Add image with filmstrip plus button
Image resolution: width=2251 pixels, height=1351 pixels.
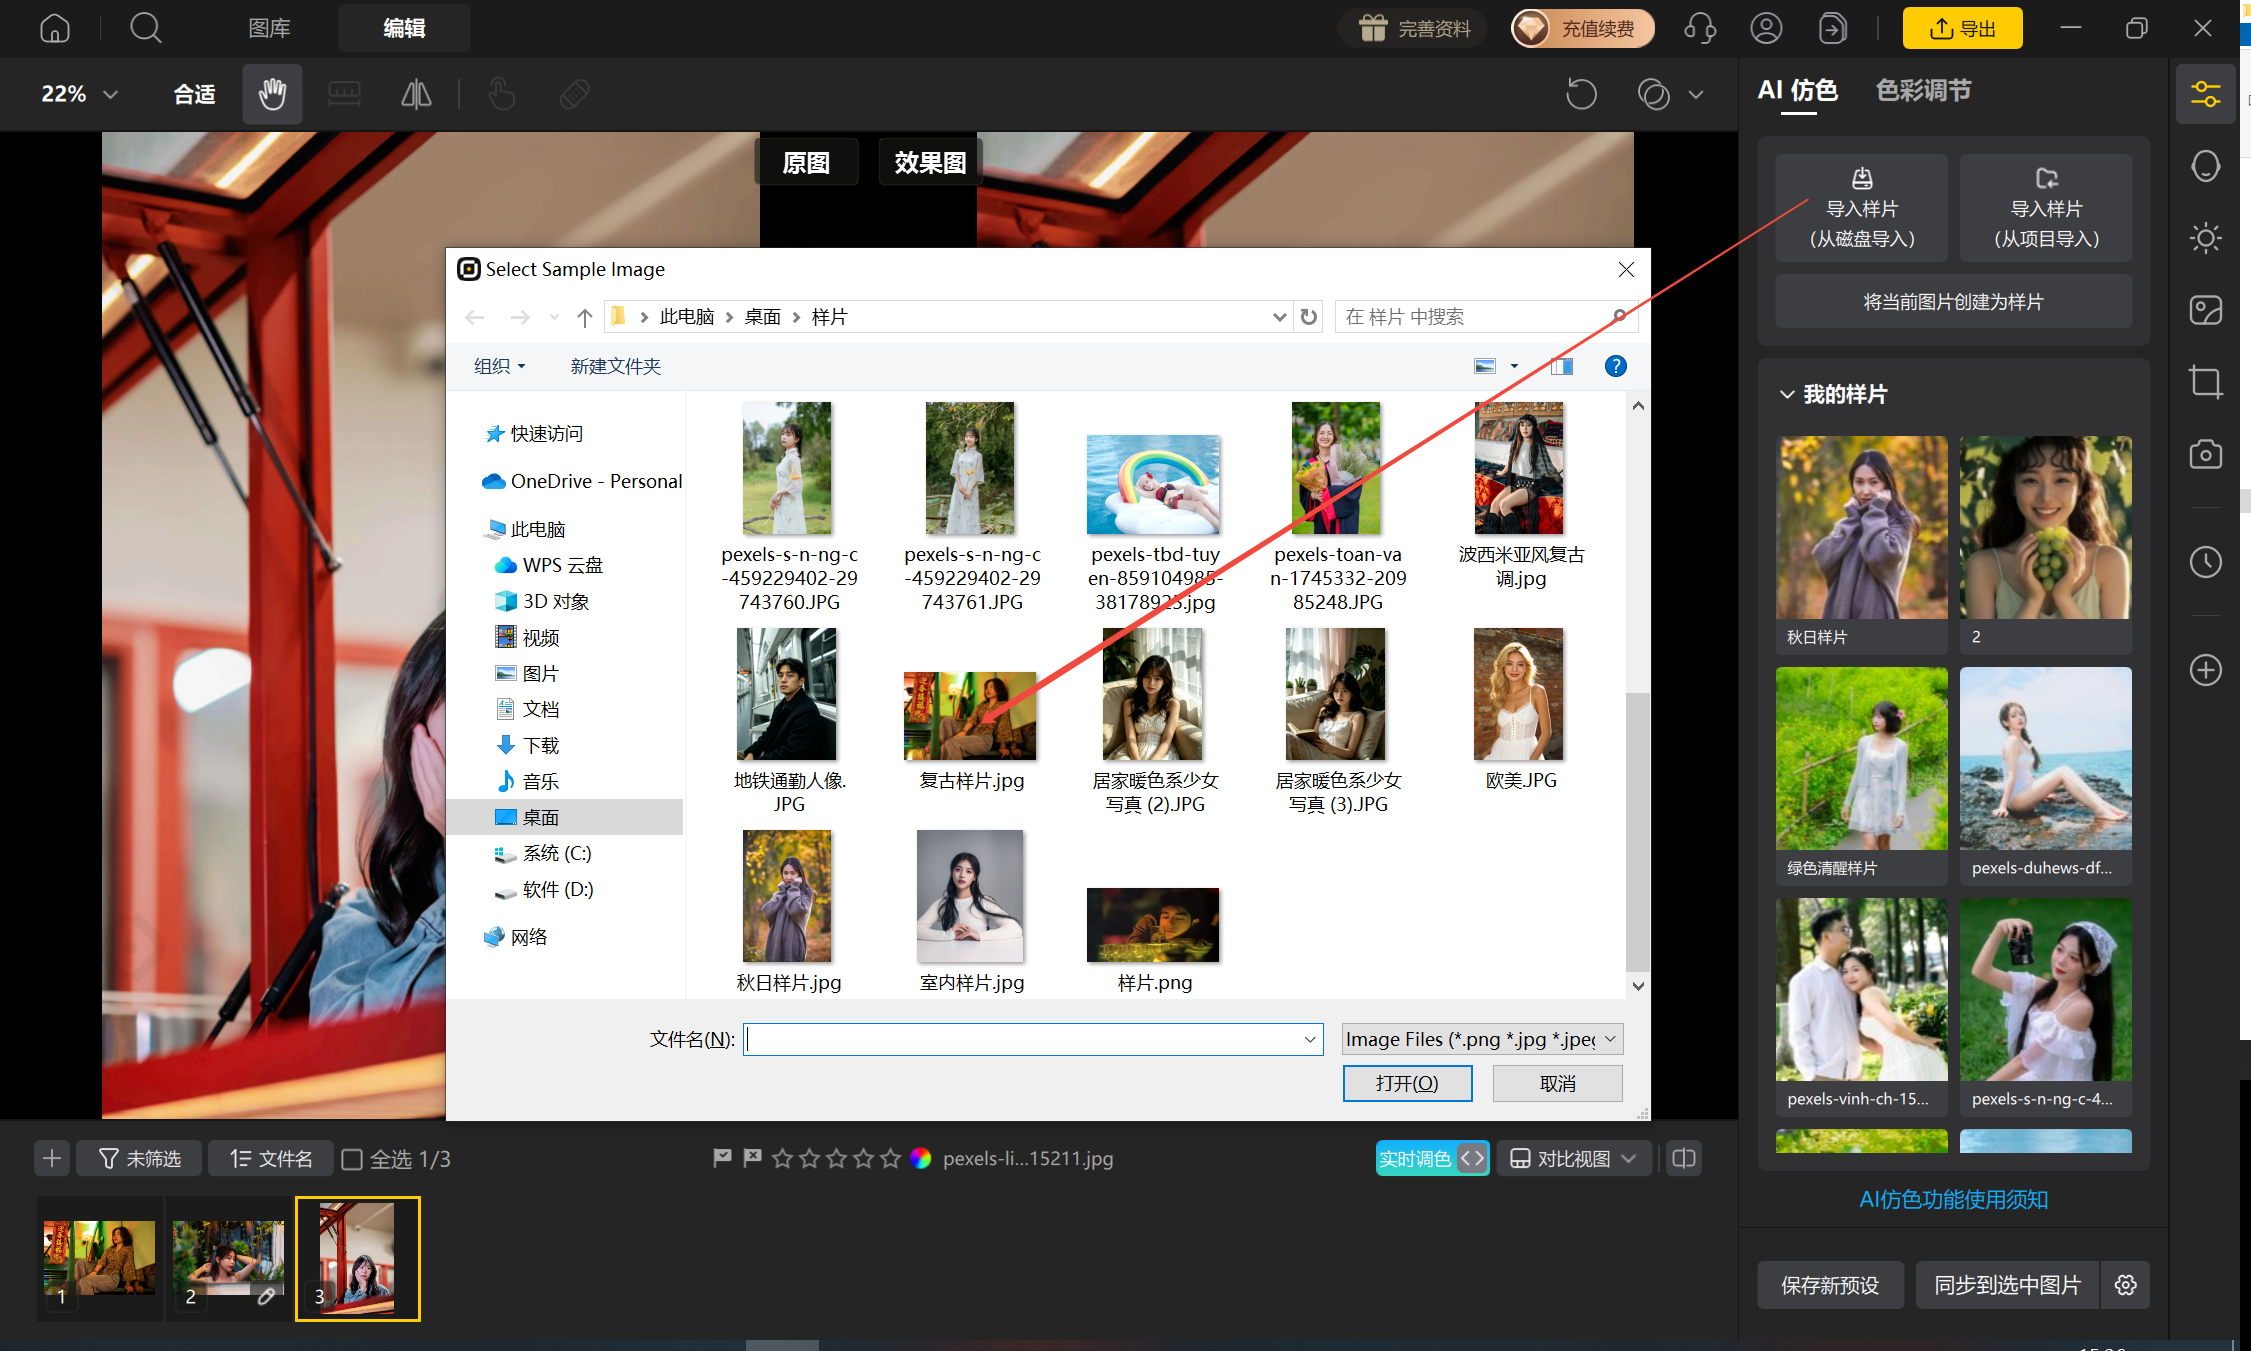click(52, 1159)
